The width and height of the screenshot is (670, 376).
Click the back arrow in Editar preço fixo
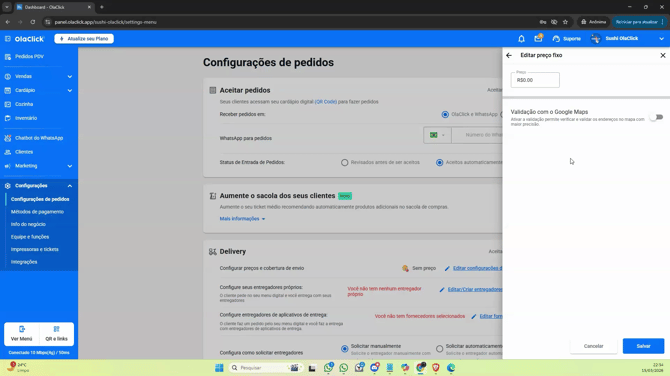click(509, 55)
